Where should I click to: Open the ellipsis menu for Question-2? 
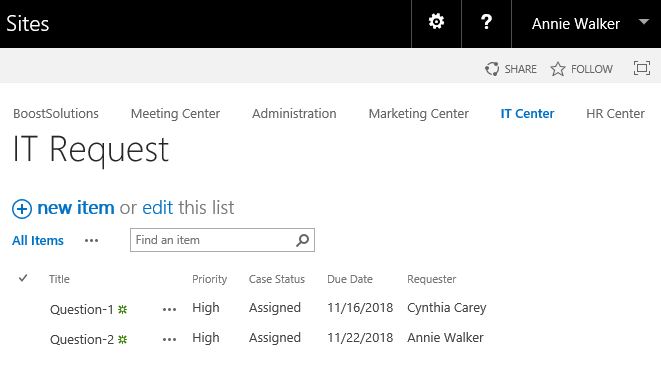click(x=169, y=340)
